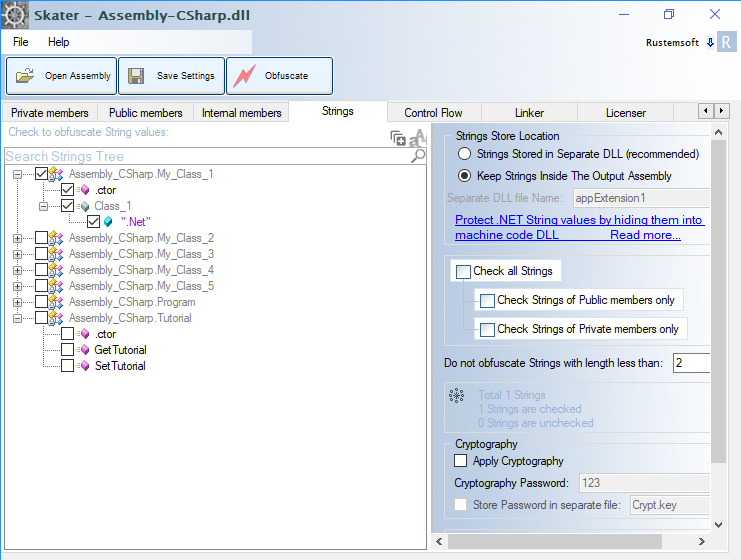741x560 pixels.
Task: Select Strings Stored in Separate DLL radio
Action: coord(465,154)
